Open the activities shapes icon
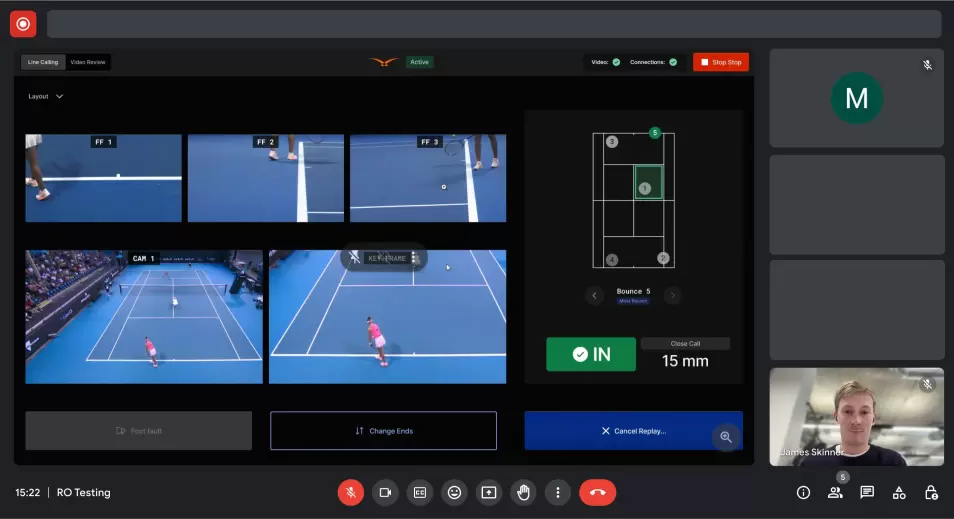The height and width of the screenshot is (519, 954). [899, 493]
